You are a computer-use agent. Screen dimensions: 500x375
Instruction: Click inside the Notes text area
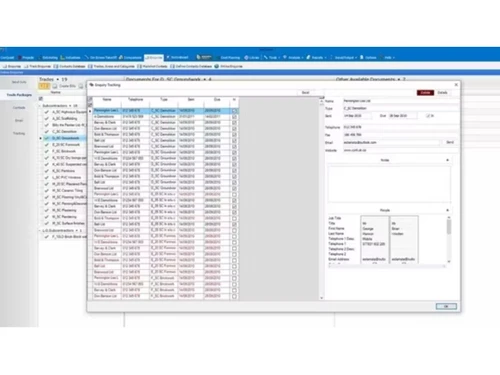coord(389,184)
